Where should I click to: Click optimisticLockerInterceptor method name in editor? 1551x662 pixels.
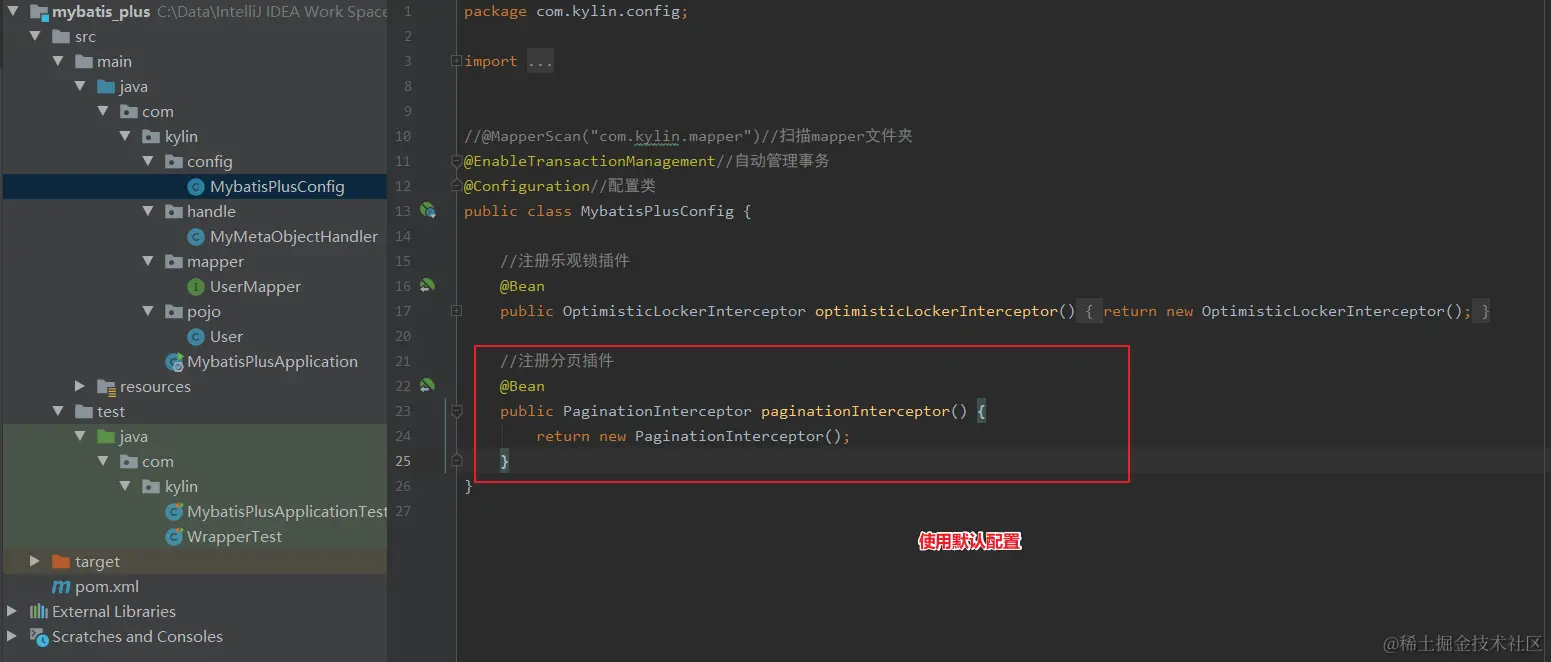tap(936, 311)
